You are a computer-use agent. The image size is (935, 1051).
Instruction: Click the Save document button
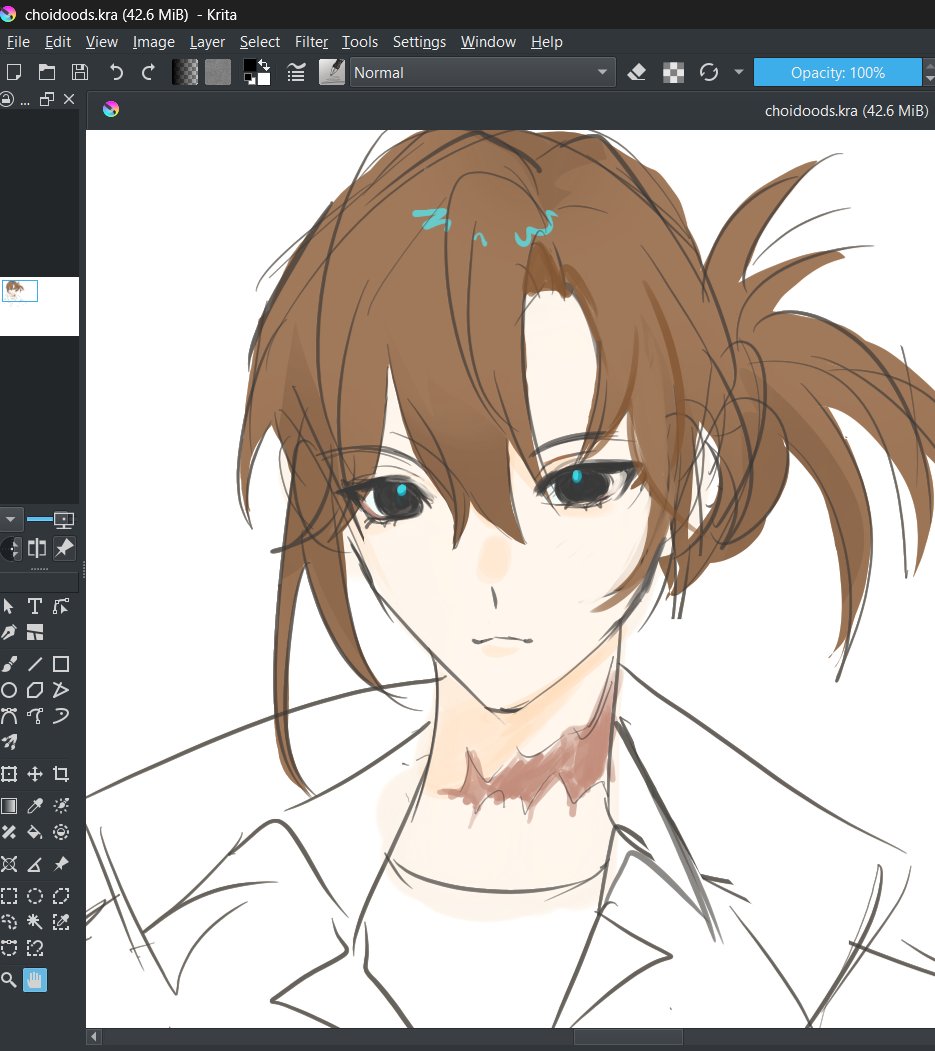pyautogui.click(x=80, y=72)
